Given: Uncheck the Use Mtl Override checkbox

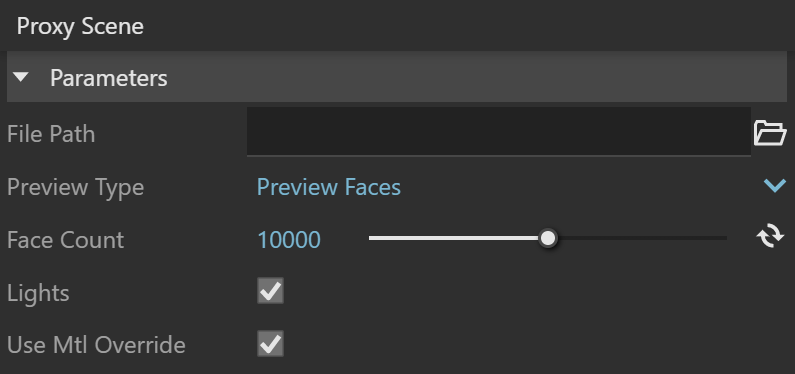Looking at the screenshot, I should coord(270,344).
